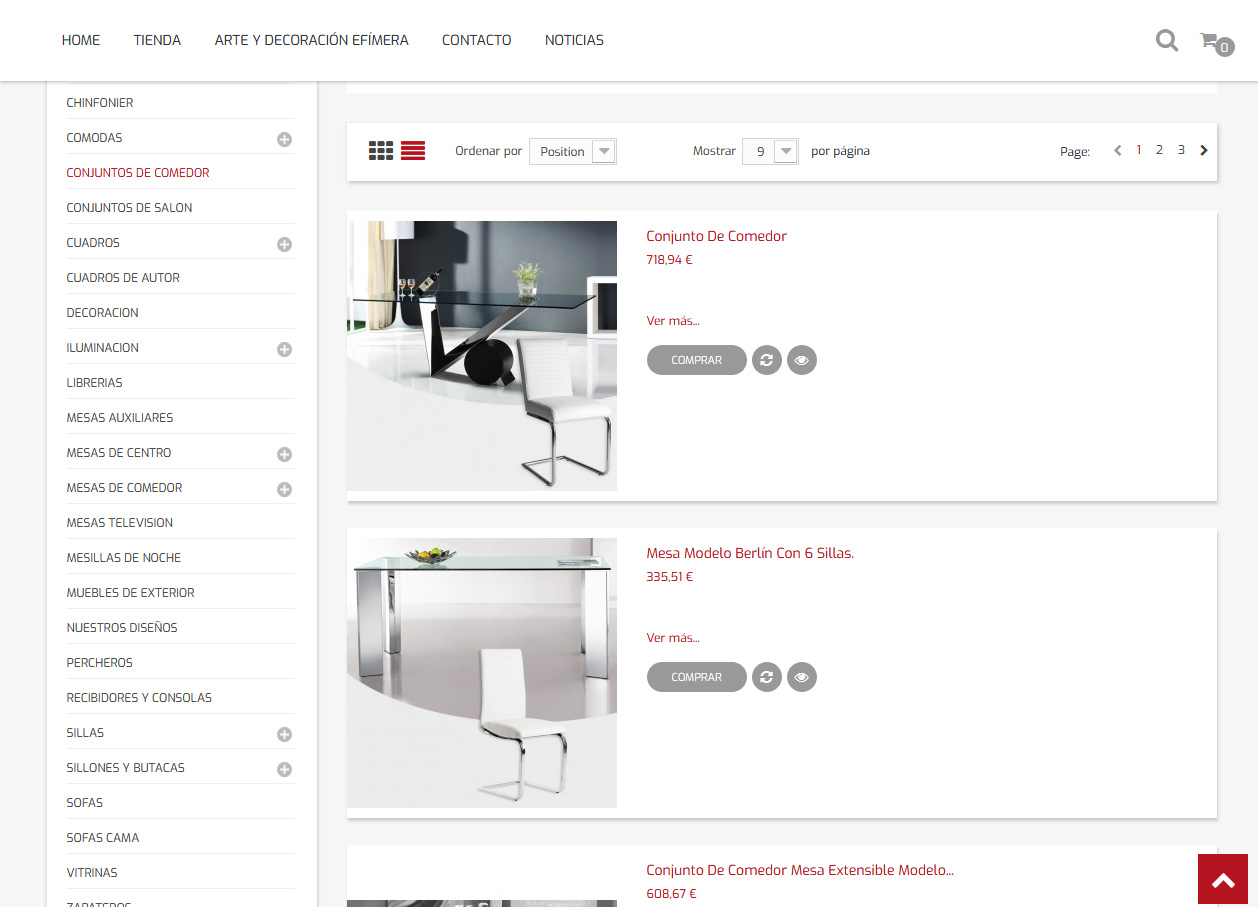Select the MESAS DE CENTRO category label
The image size is (1258, 907).
click(x=119, y=453)
